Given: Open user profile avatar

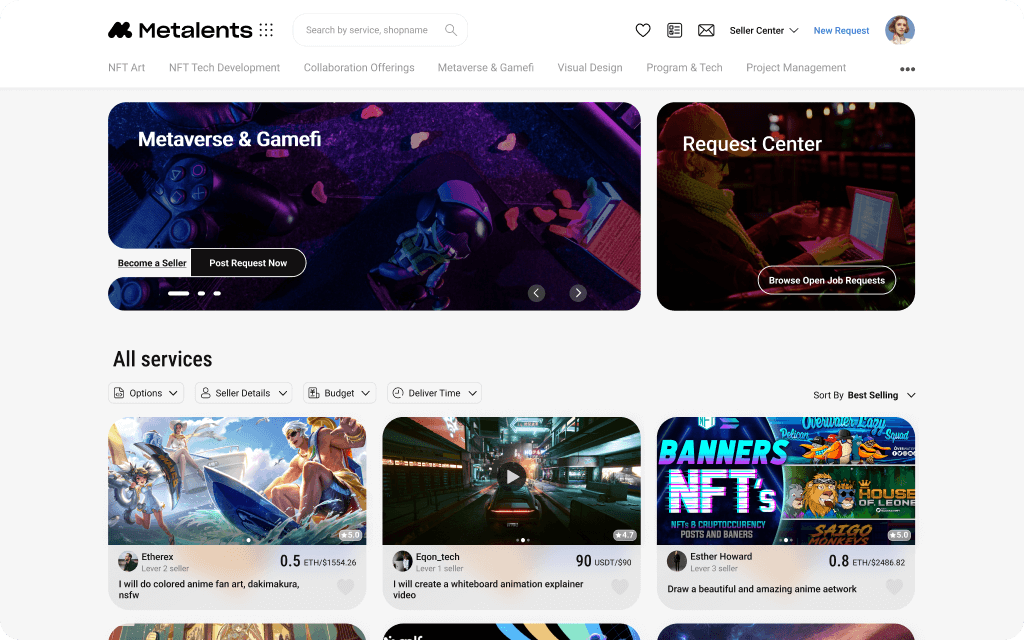Looking at the screenshot, I should [900, 30].
